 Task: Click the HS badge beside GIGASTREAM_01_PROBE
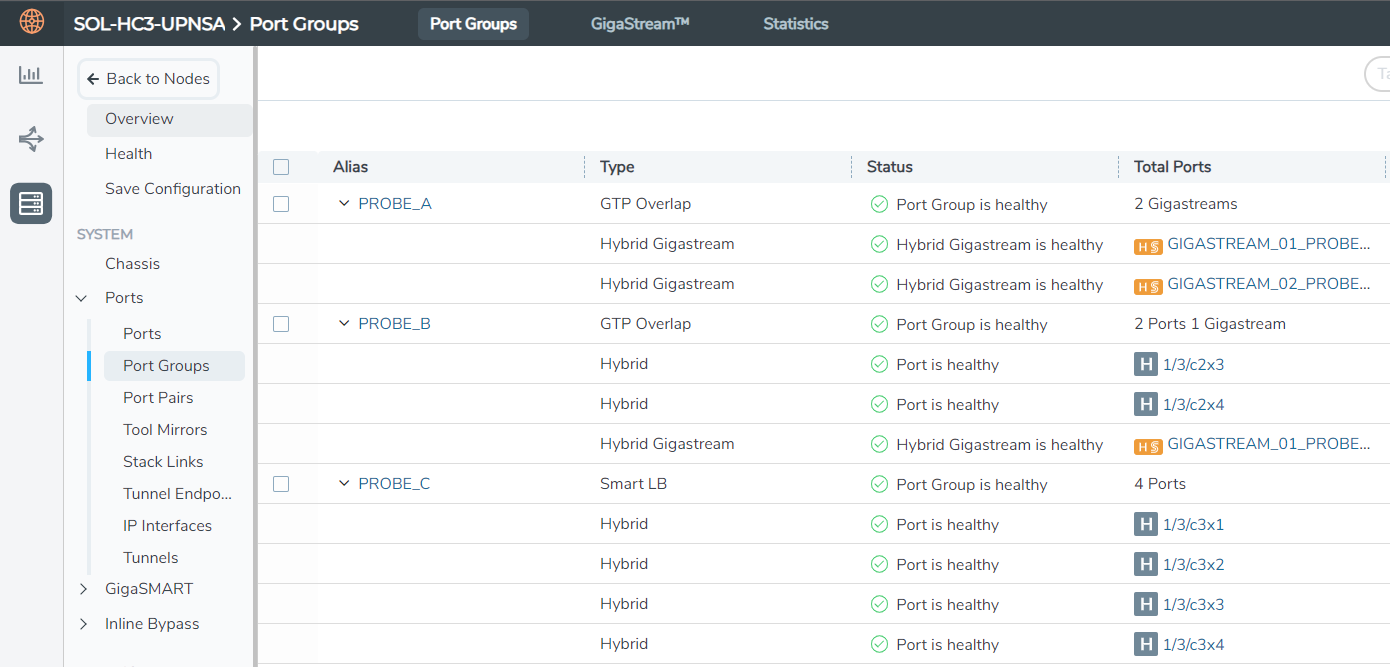click(1148, 243)
